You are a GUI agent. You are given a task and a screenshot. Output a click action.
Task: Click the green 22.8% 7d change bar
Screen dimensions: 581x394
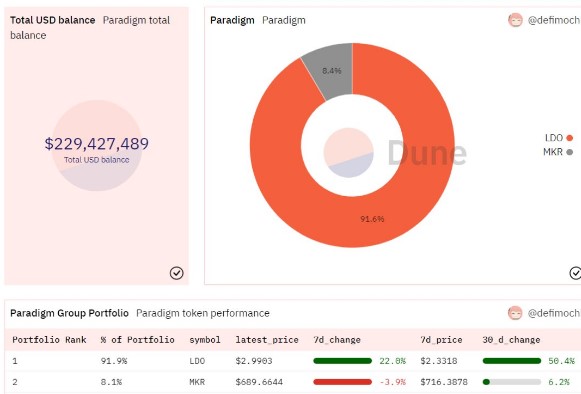click(342, 361)
